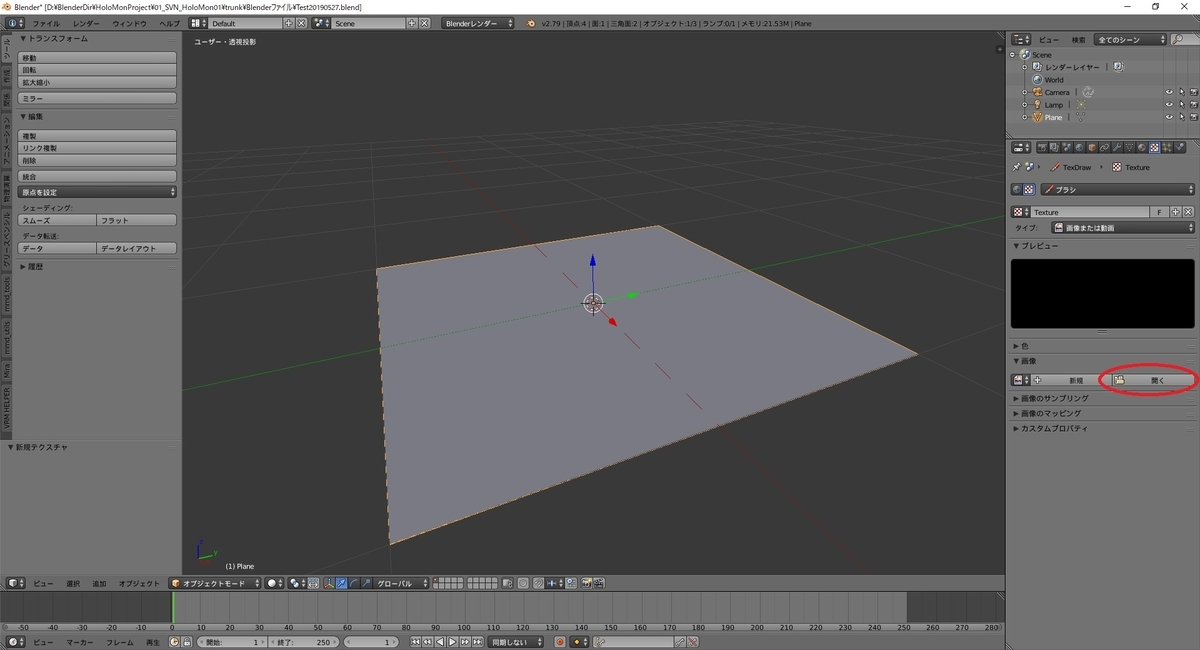The width and height of the screenshot is (1200, 650).
Task: Click the Smooth shading button
Action: click(57, 220)
